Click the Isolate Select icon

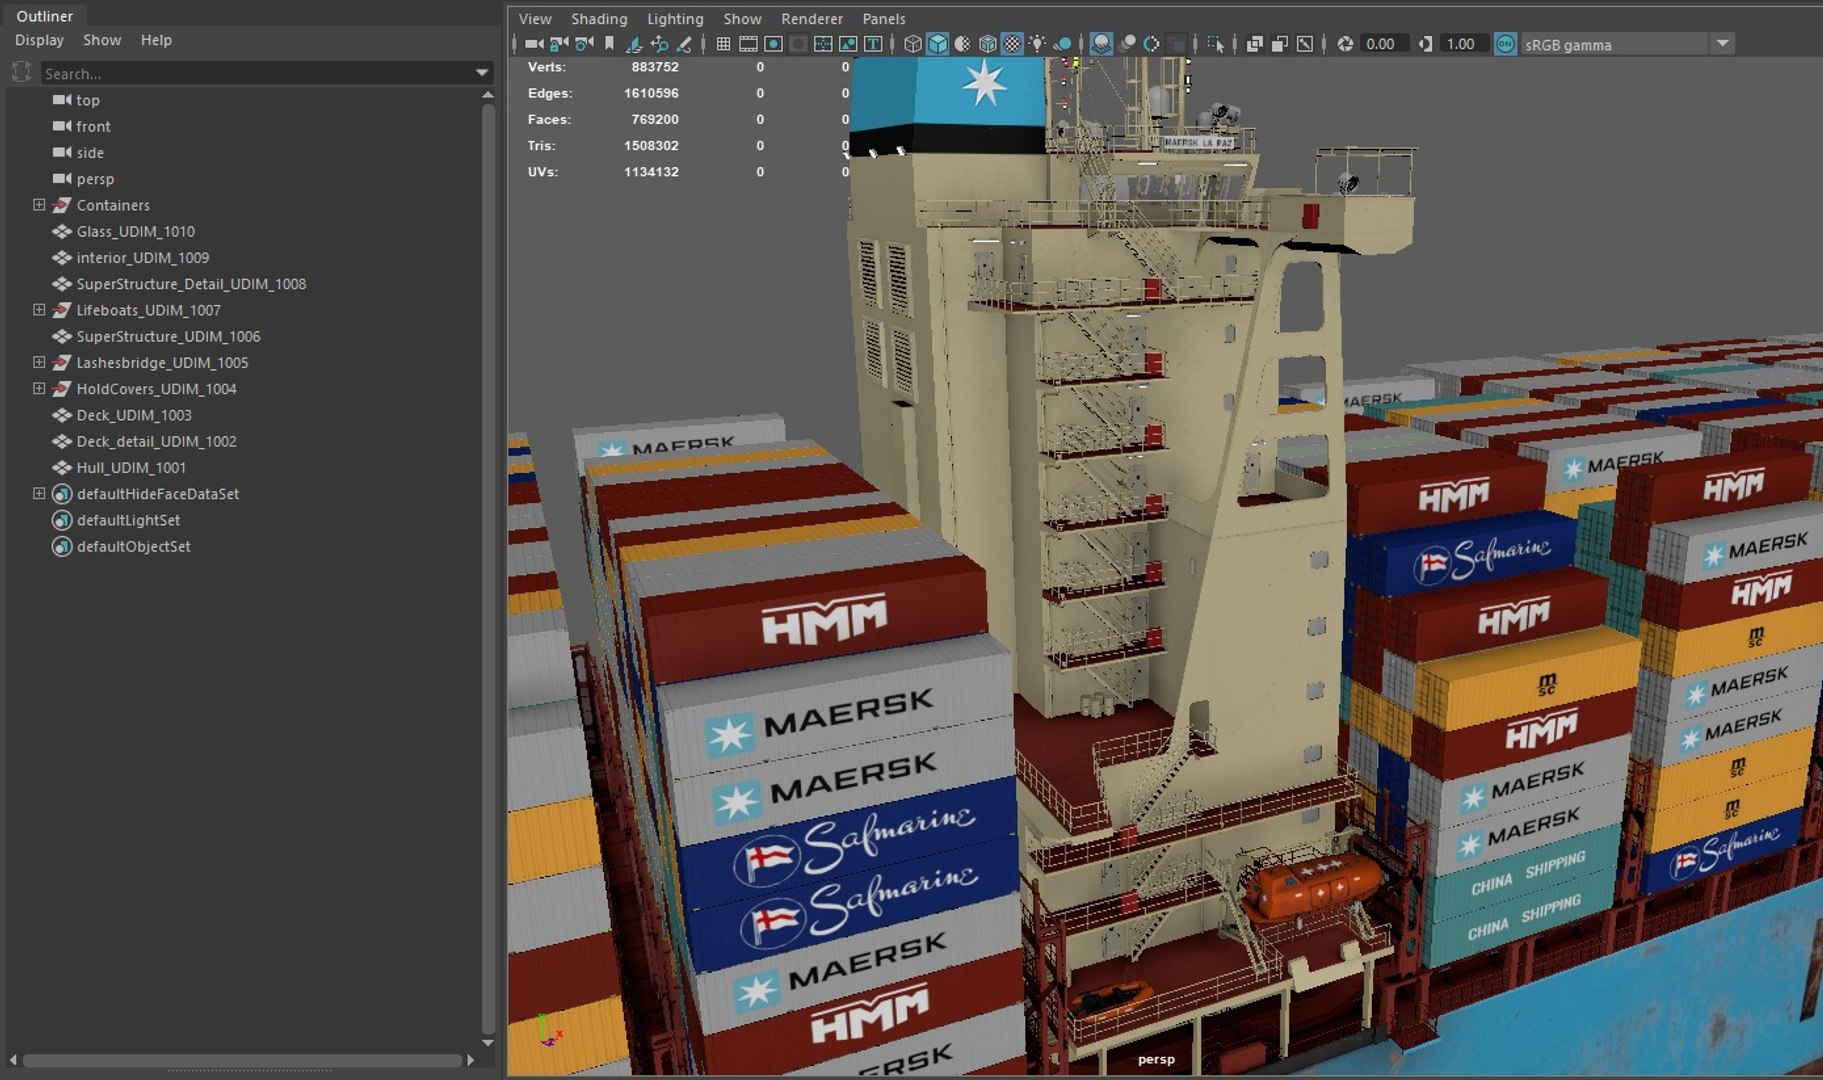[1216, 44]
